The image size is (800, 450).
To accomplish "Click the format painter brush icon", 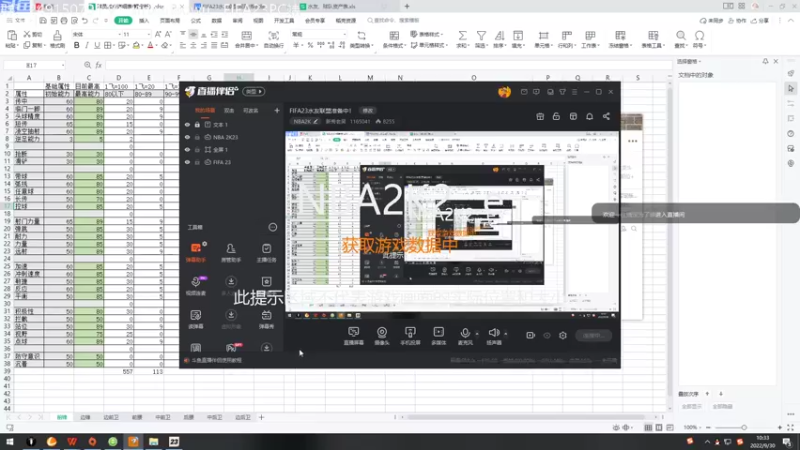I will 57,35.
